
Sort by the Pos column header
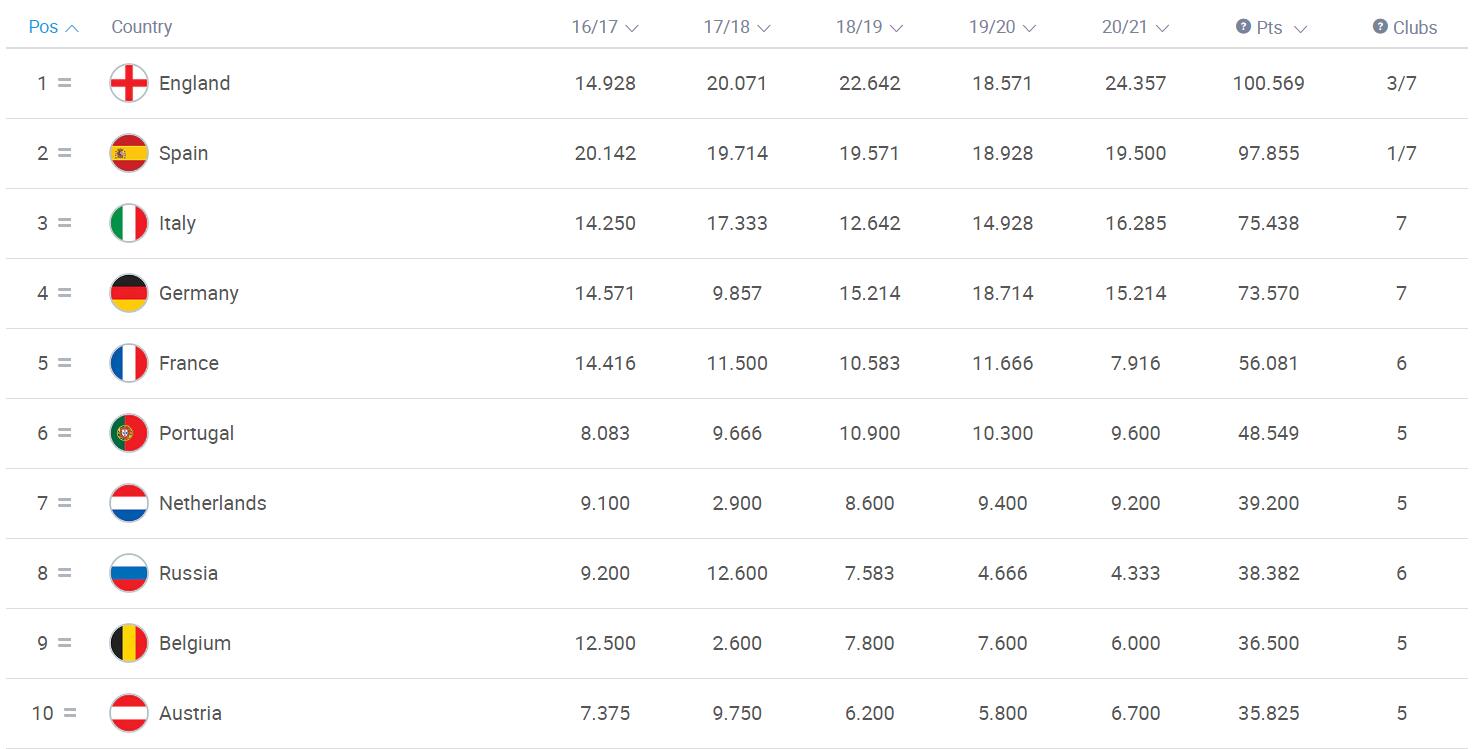tap(54, 27)
